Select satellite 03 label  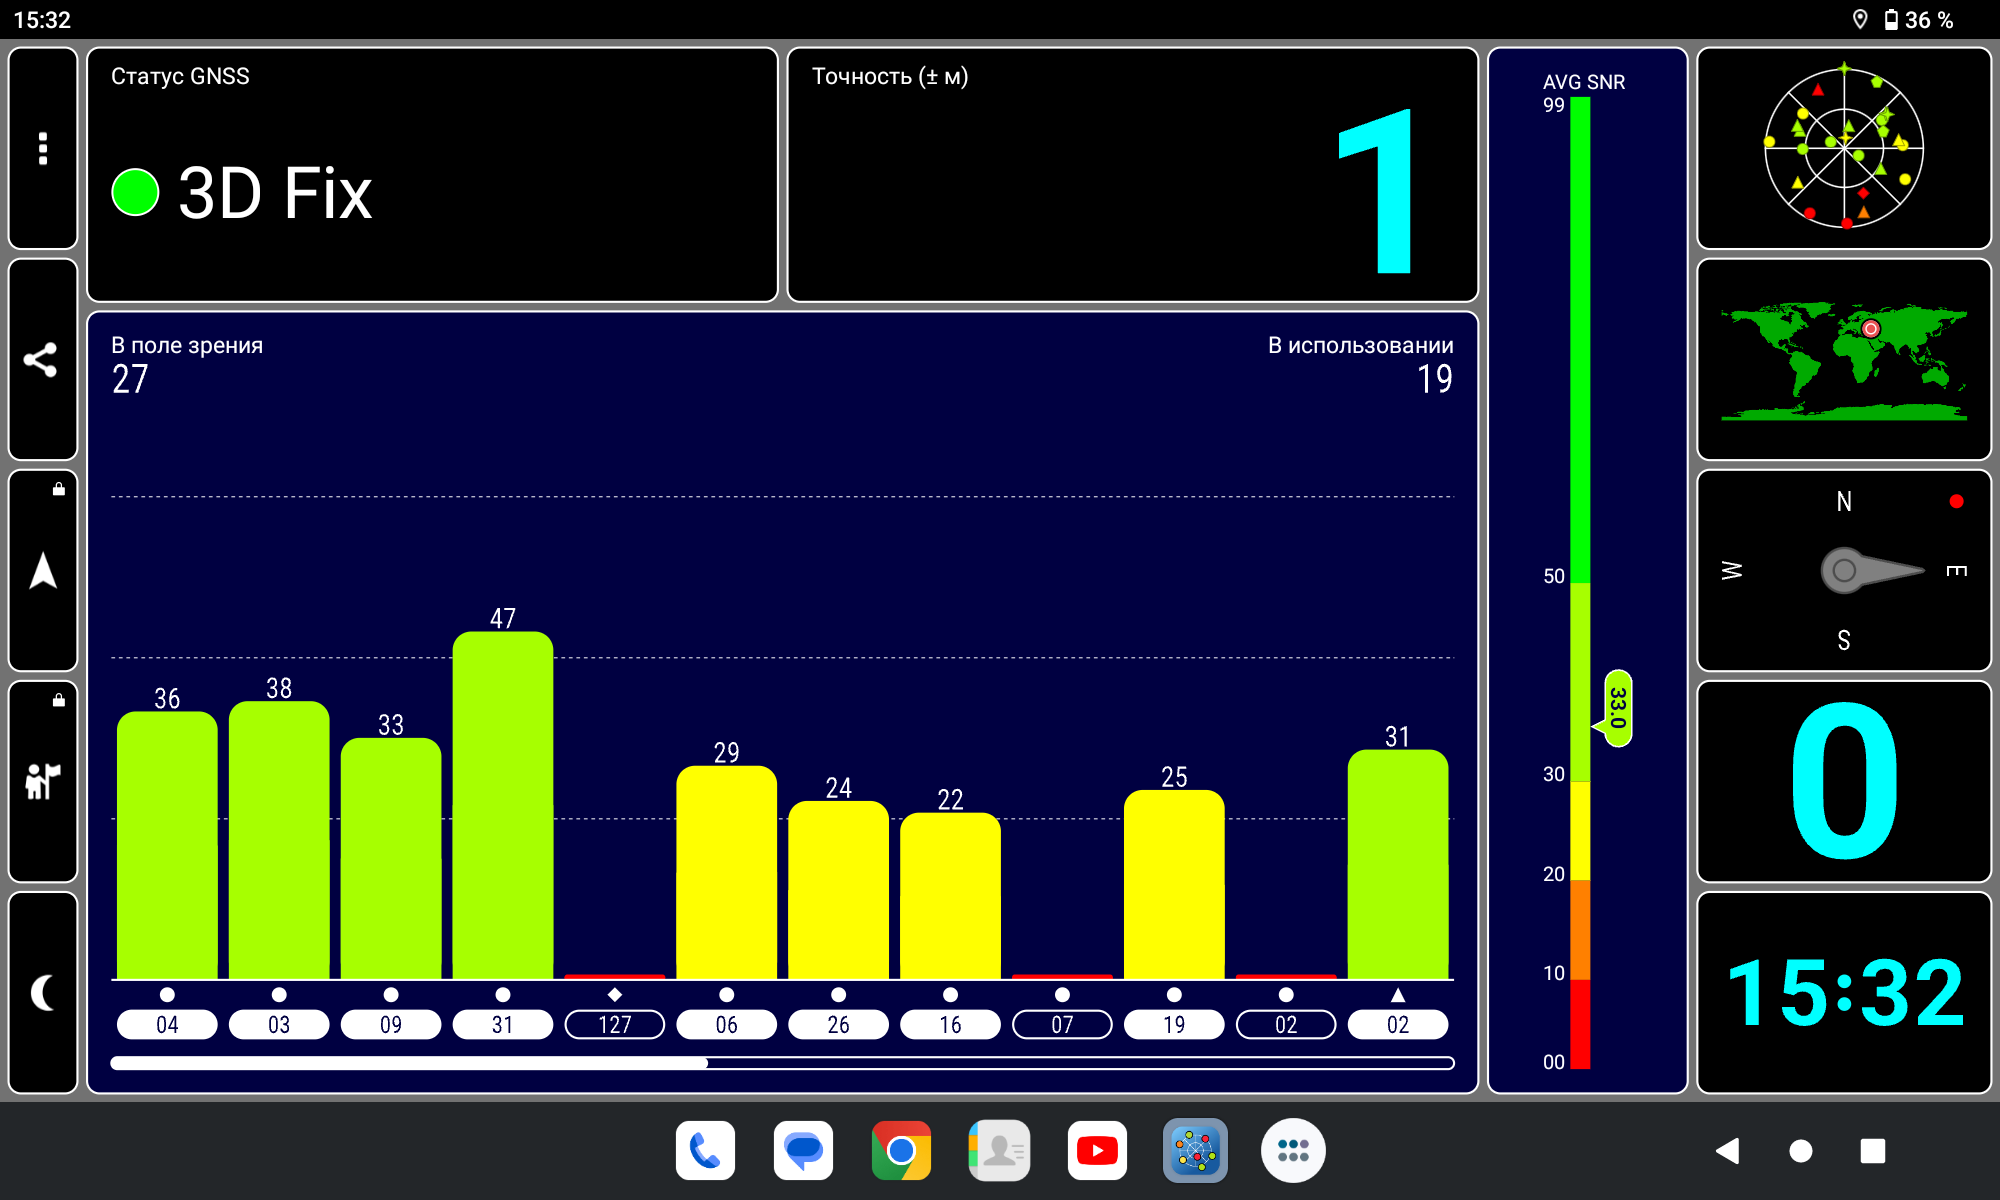279,1025
